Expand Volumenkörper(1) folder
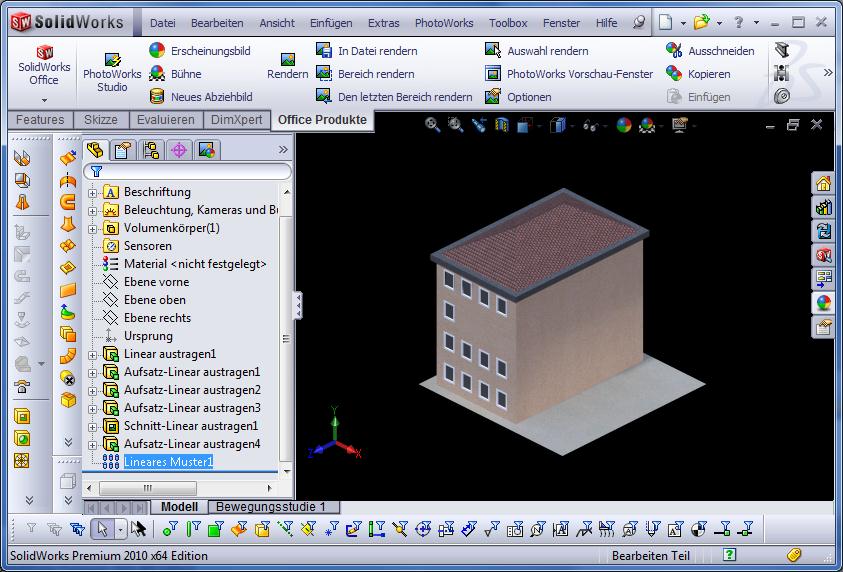The width and height of the screenshot is (843, 572). (x=93, y=228)
